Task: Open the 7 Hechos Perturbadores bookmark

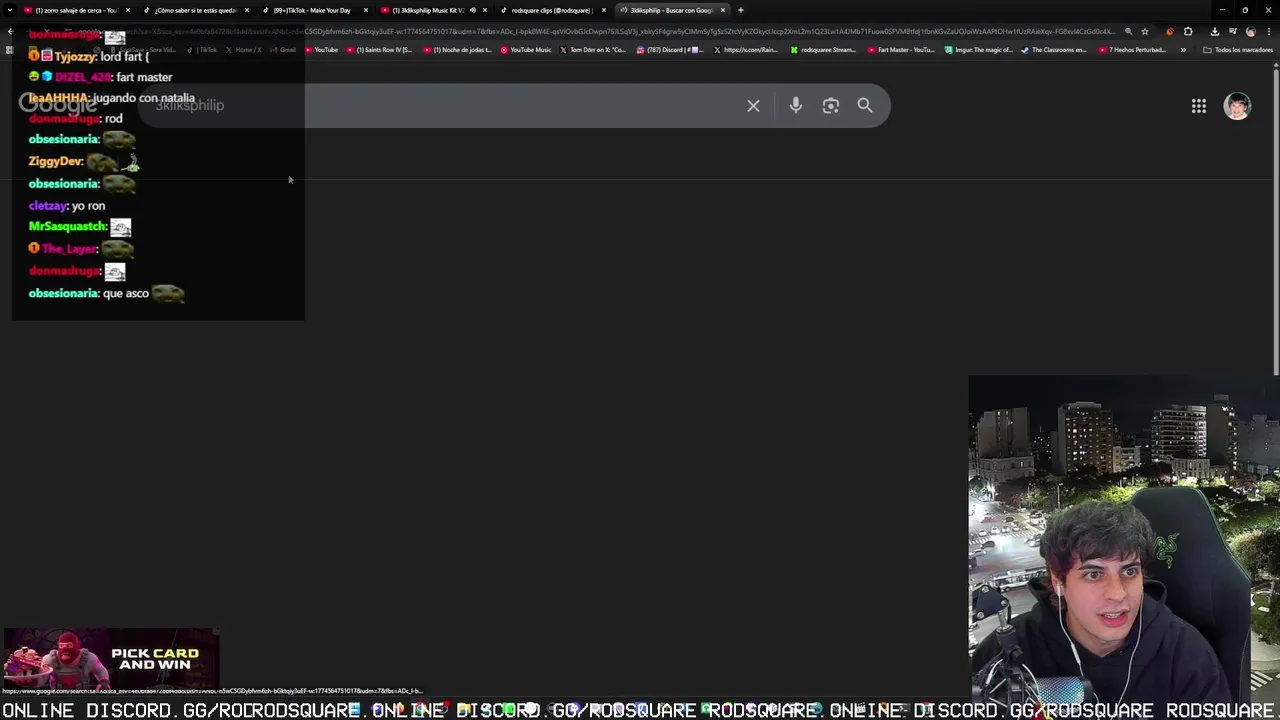Action: point(1132,50)
